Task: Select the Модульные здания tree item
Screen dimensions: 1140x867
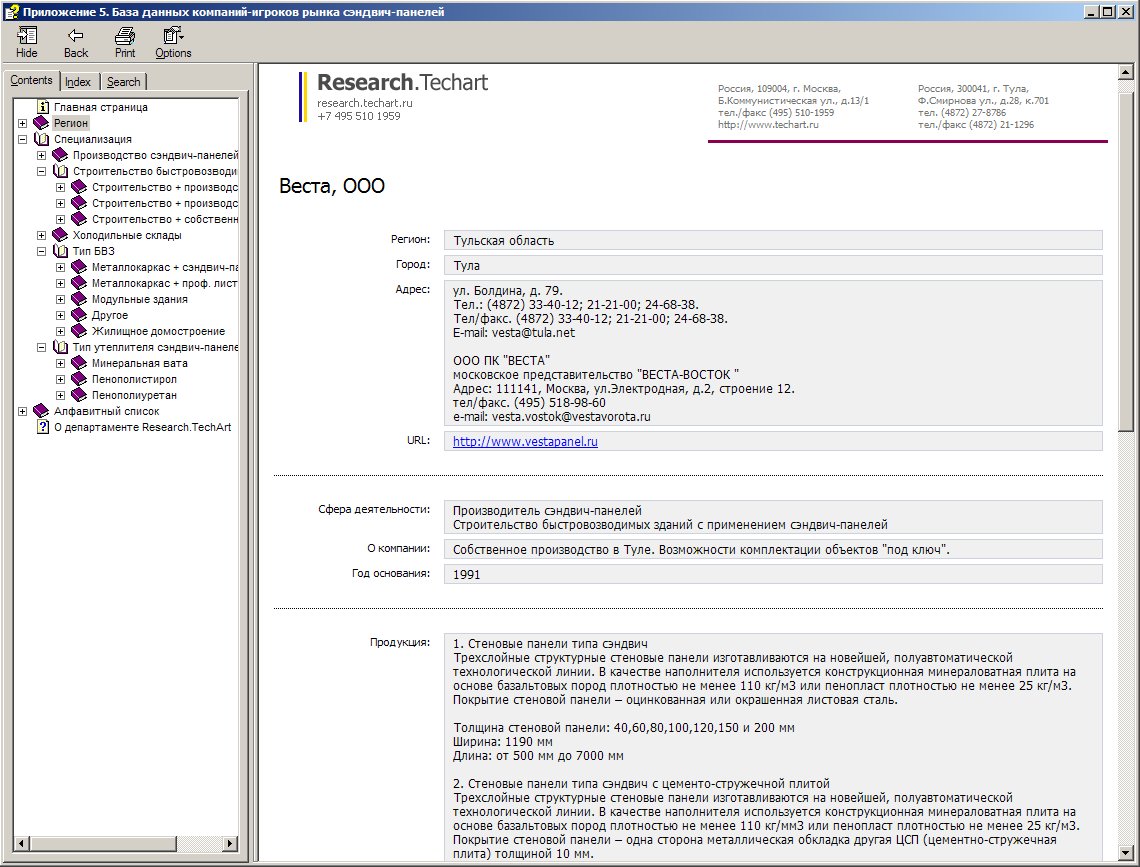Action: 140,299
